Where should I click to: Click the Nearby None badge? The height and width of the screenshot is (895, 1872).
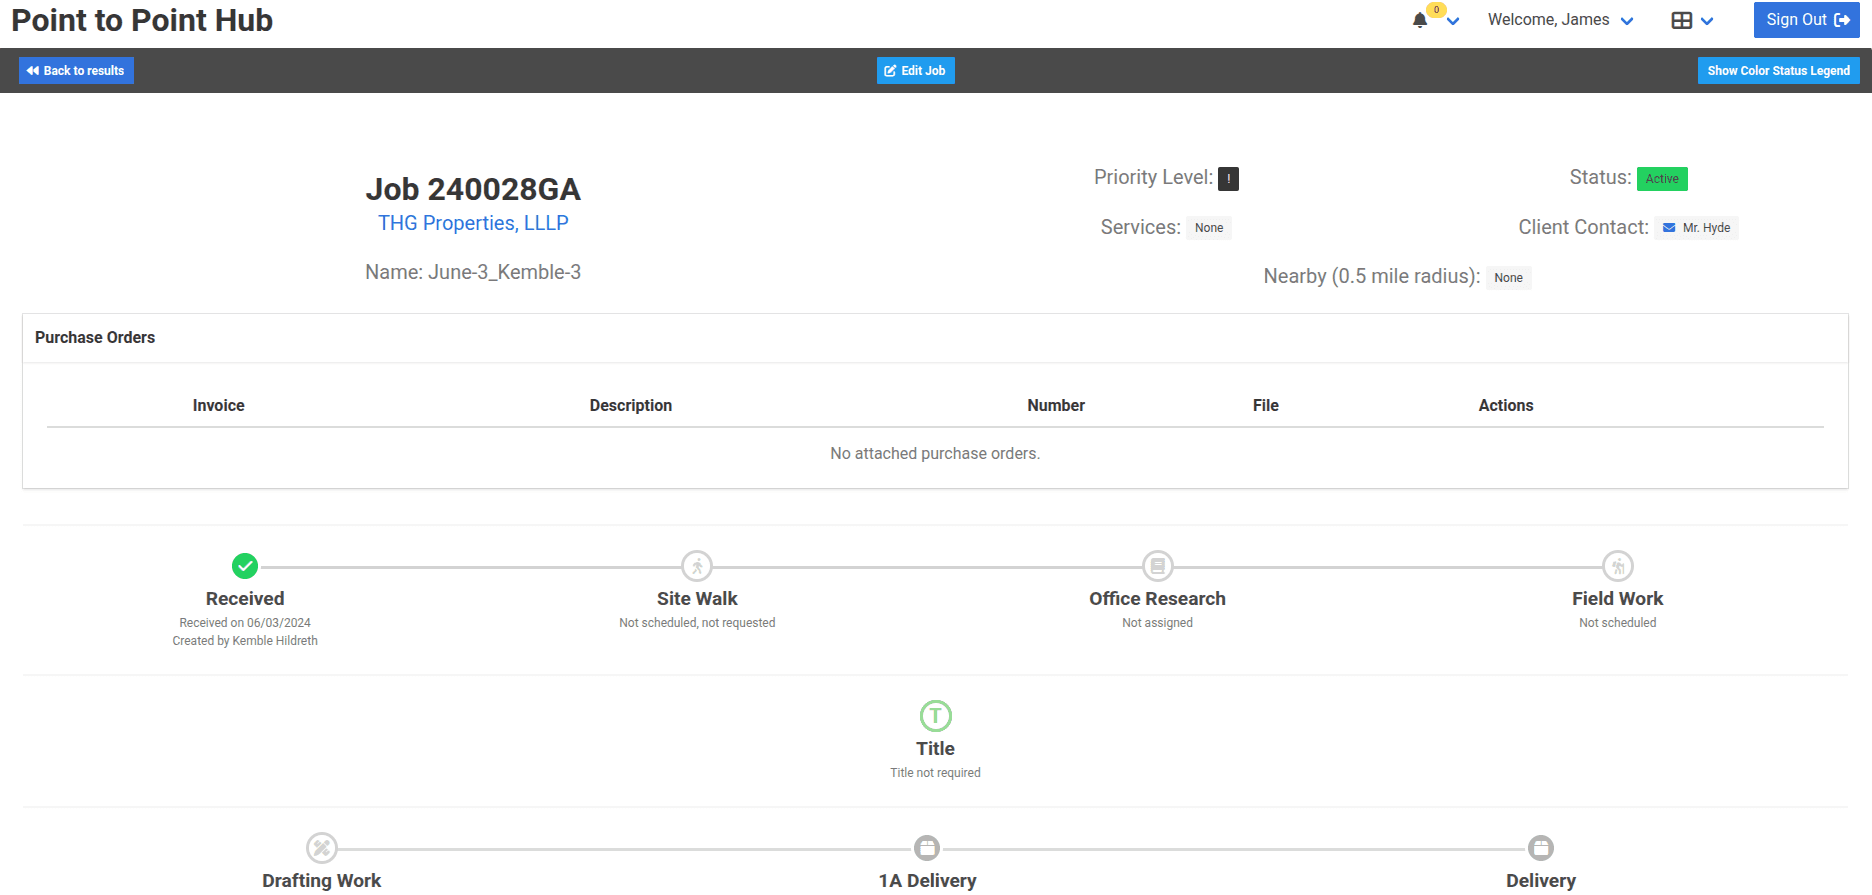(1508, 278)
